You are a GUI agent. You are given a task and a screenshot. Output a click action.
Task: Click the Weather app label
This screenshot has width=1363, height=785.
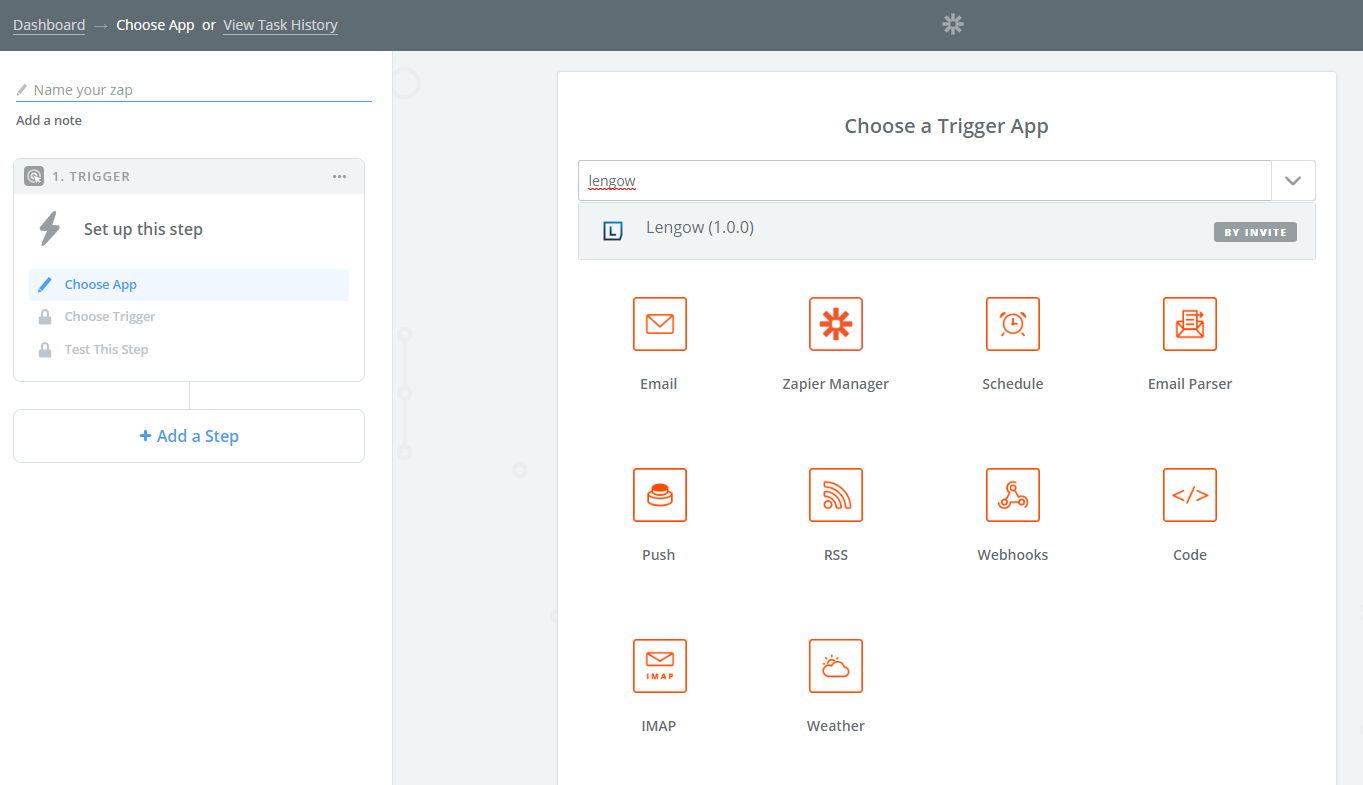[x=836, y=726]
